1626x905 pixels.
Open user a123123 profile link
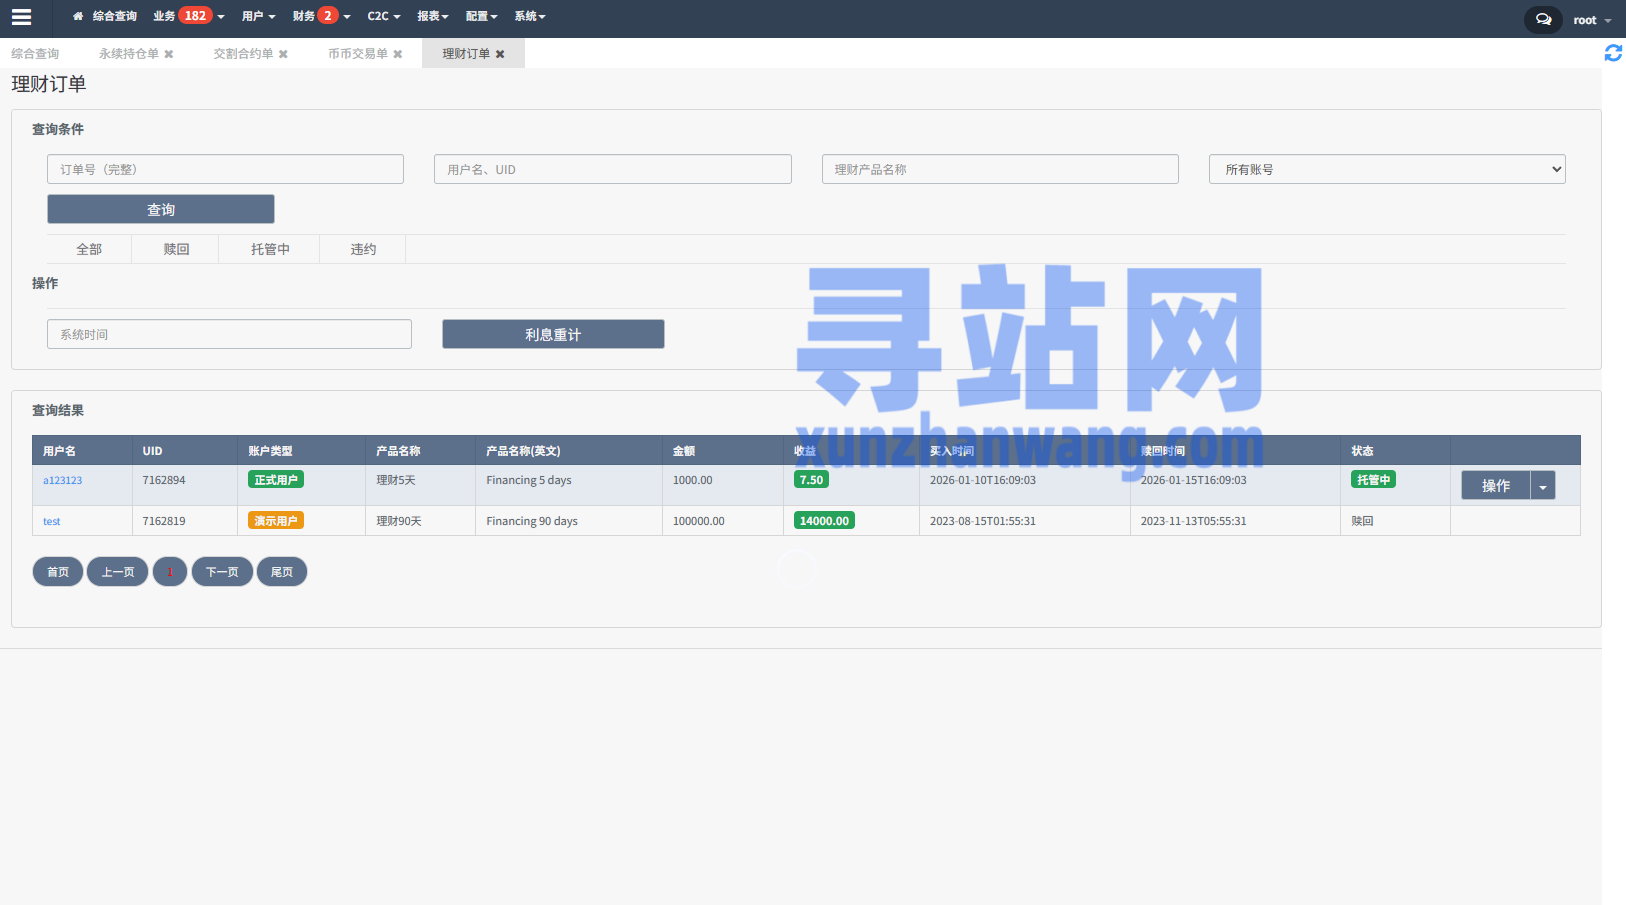[x=62, y=480]
